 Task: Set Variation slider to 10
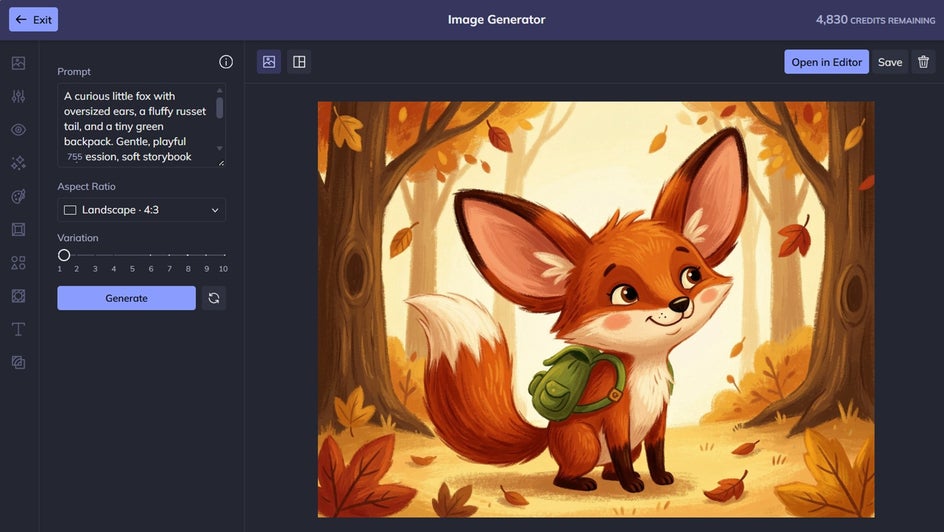(224, 255)
